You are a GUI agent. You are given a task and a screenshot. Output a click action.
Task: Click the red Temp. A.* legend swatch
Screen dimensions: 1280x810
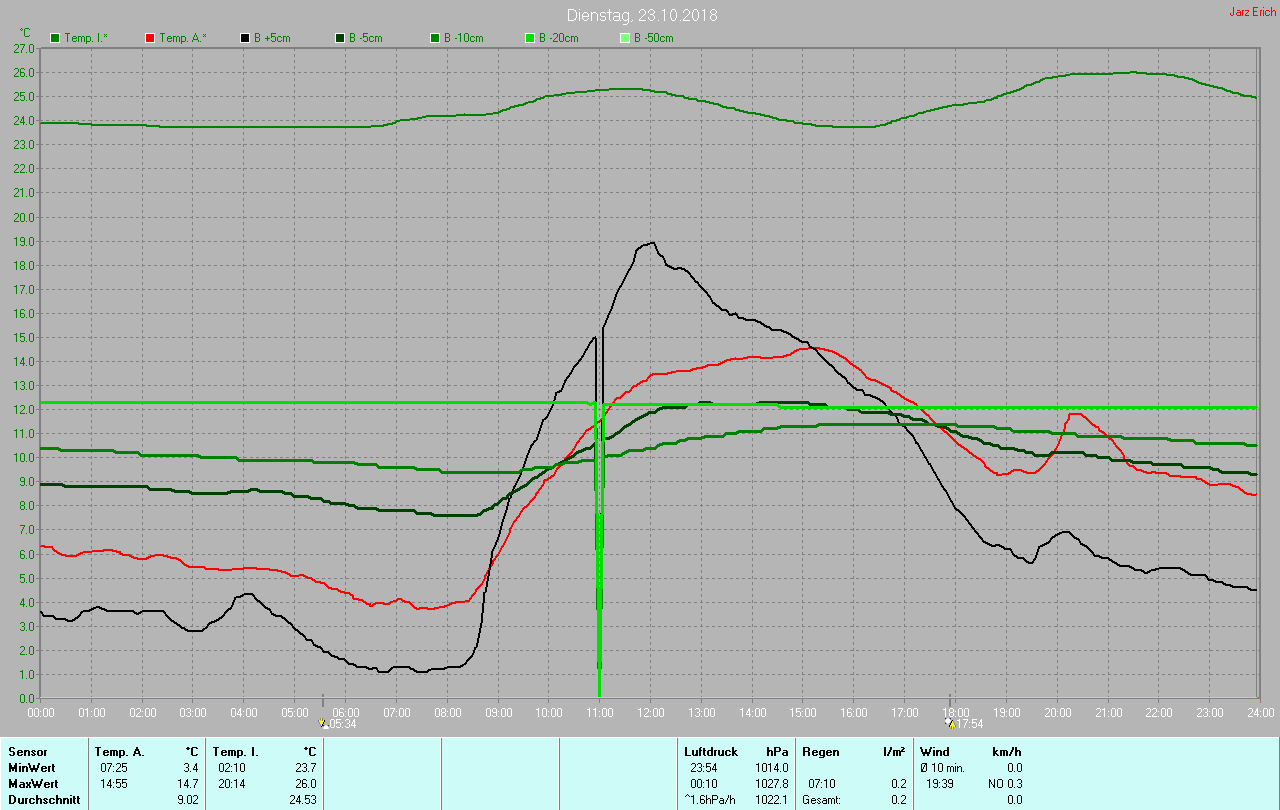150,38
